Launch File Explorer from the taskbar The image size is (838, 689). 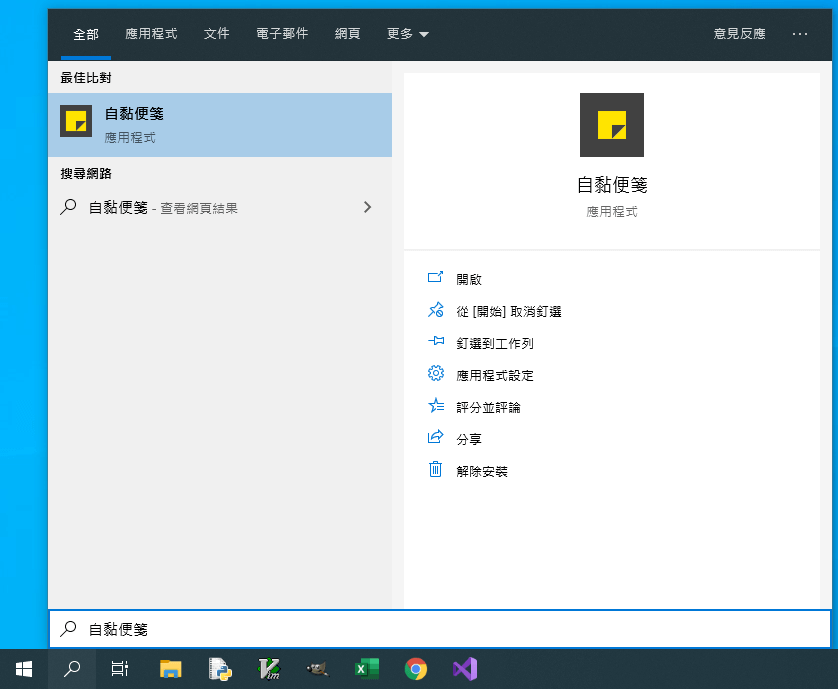tap(170, 669)
